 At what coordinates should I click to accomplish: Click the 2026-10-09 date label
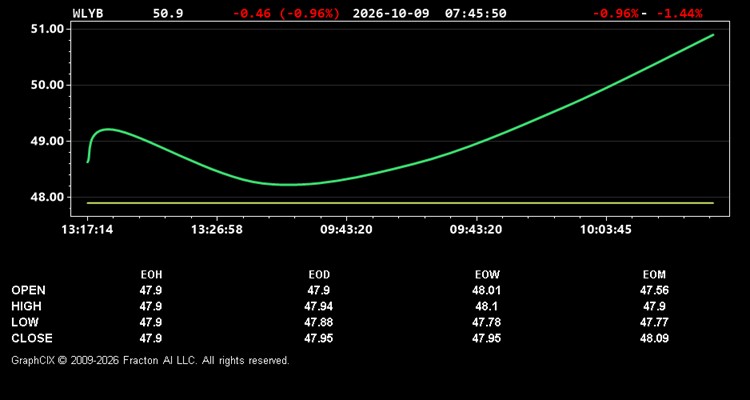pos(392,13)
